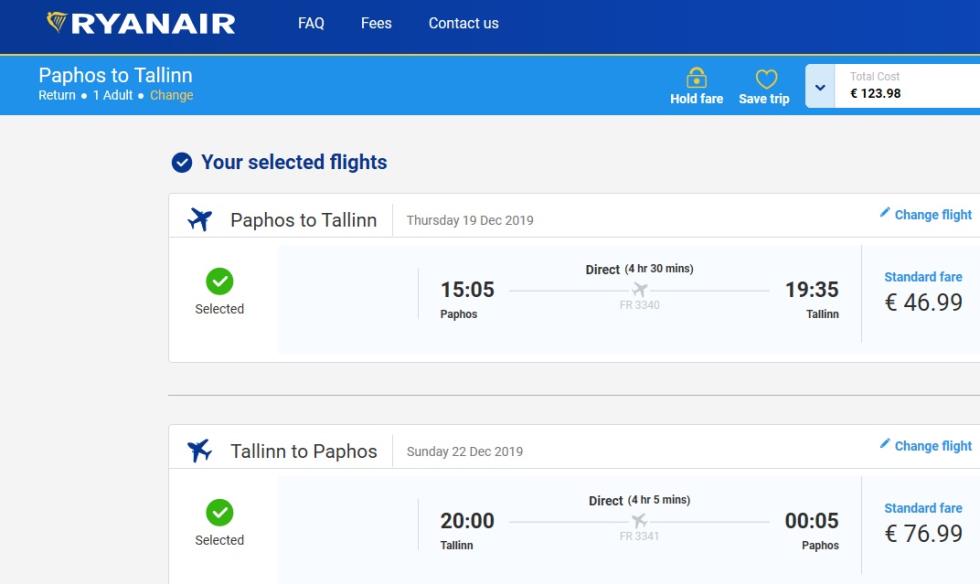This screenshot has height=584, width=980.
Task: Open the Fees menu item
Action: 376,24
